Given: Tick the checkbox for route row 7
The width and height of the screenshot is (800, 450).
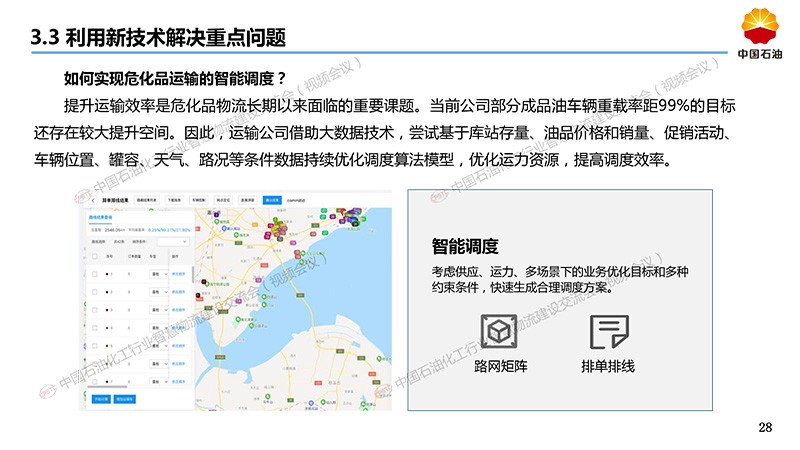Looking at the screenshot, I should pos(94,382).
